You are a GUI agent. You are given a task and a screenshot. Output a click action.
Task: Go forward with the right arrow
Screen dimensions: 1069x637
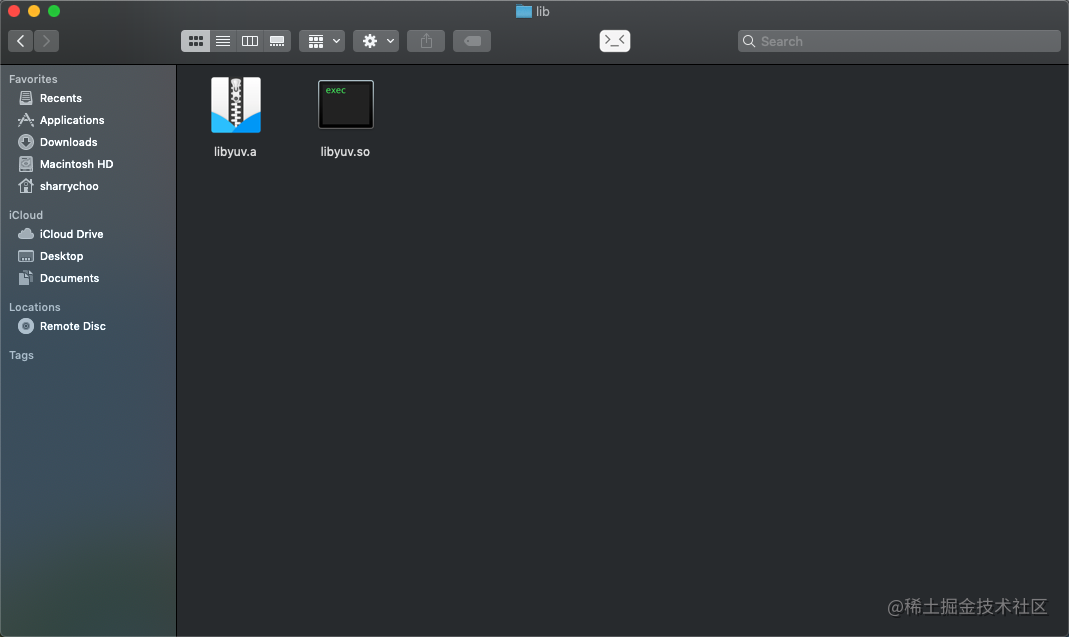[46, 41]
